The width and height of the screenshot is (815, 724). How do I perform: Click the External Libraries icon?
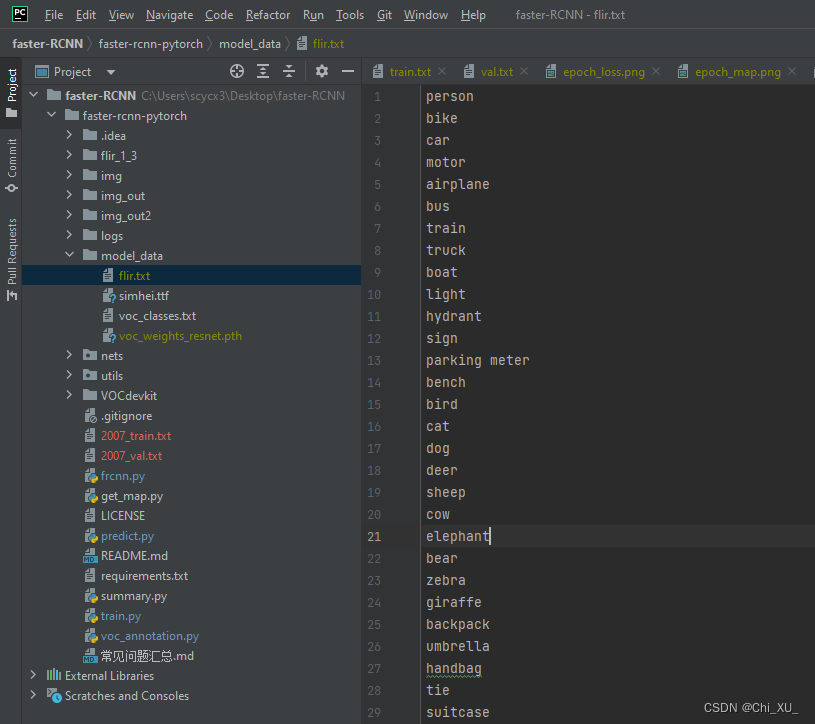(x=54, y=676)
